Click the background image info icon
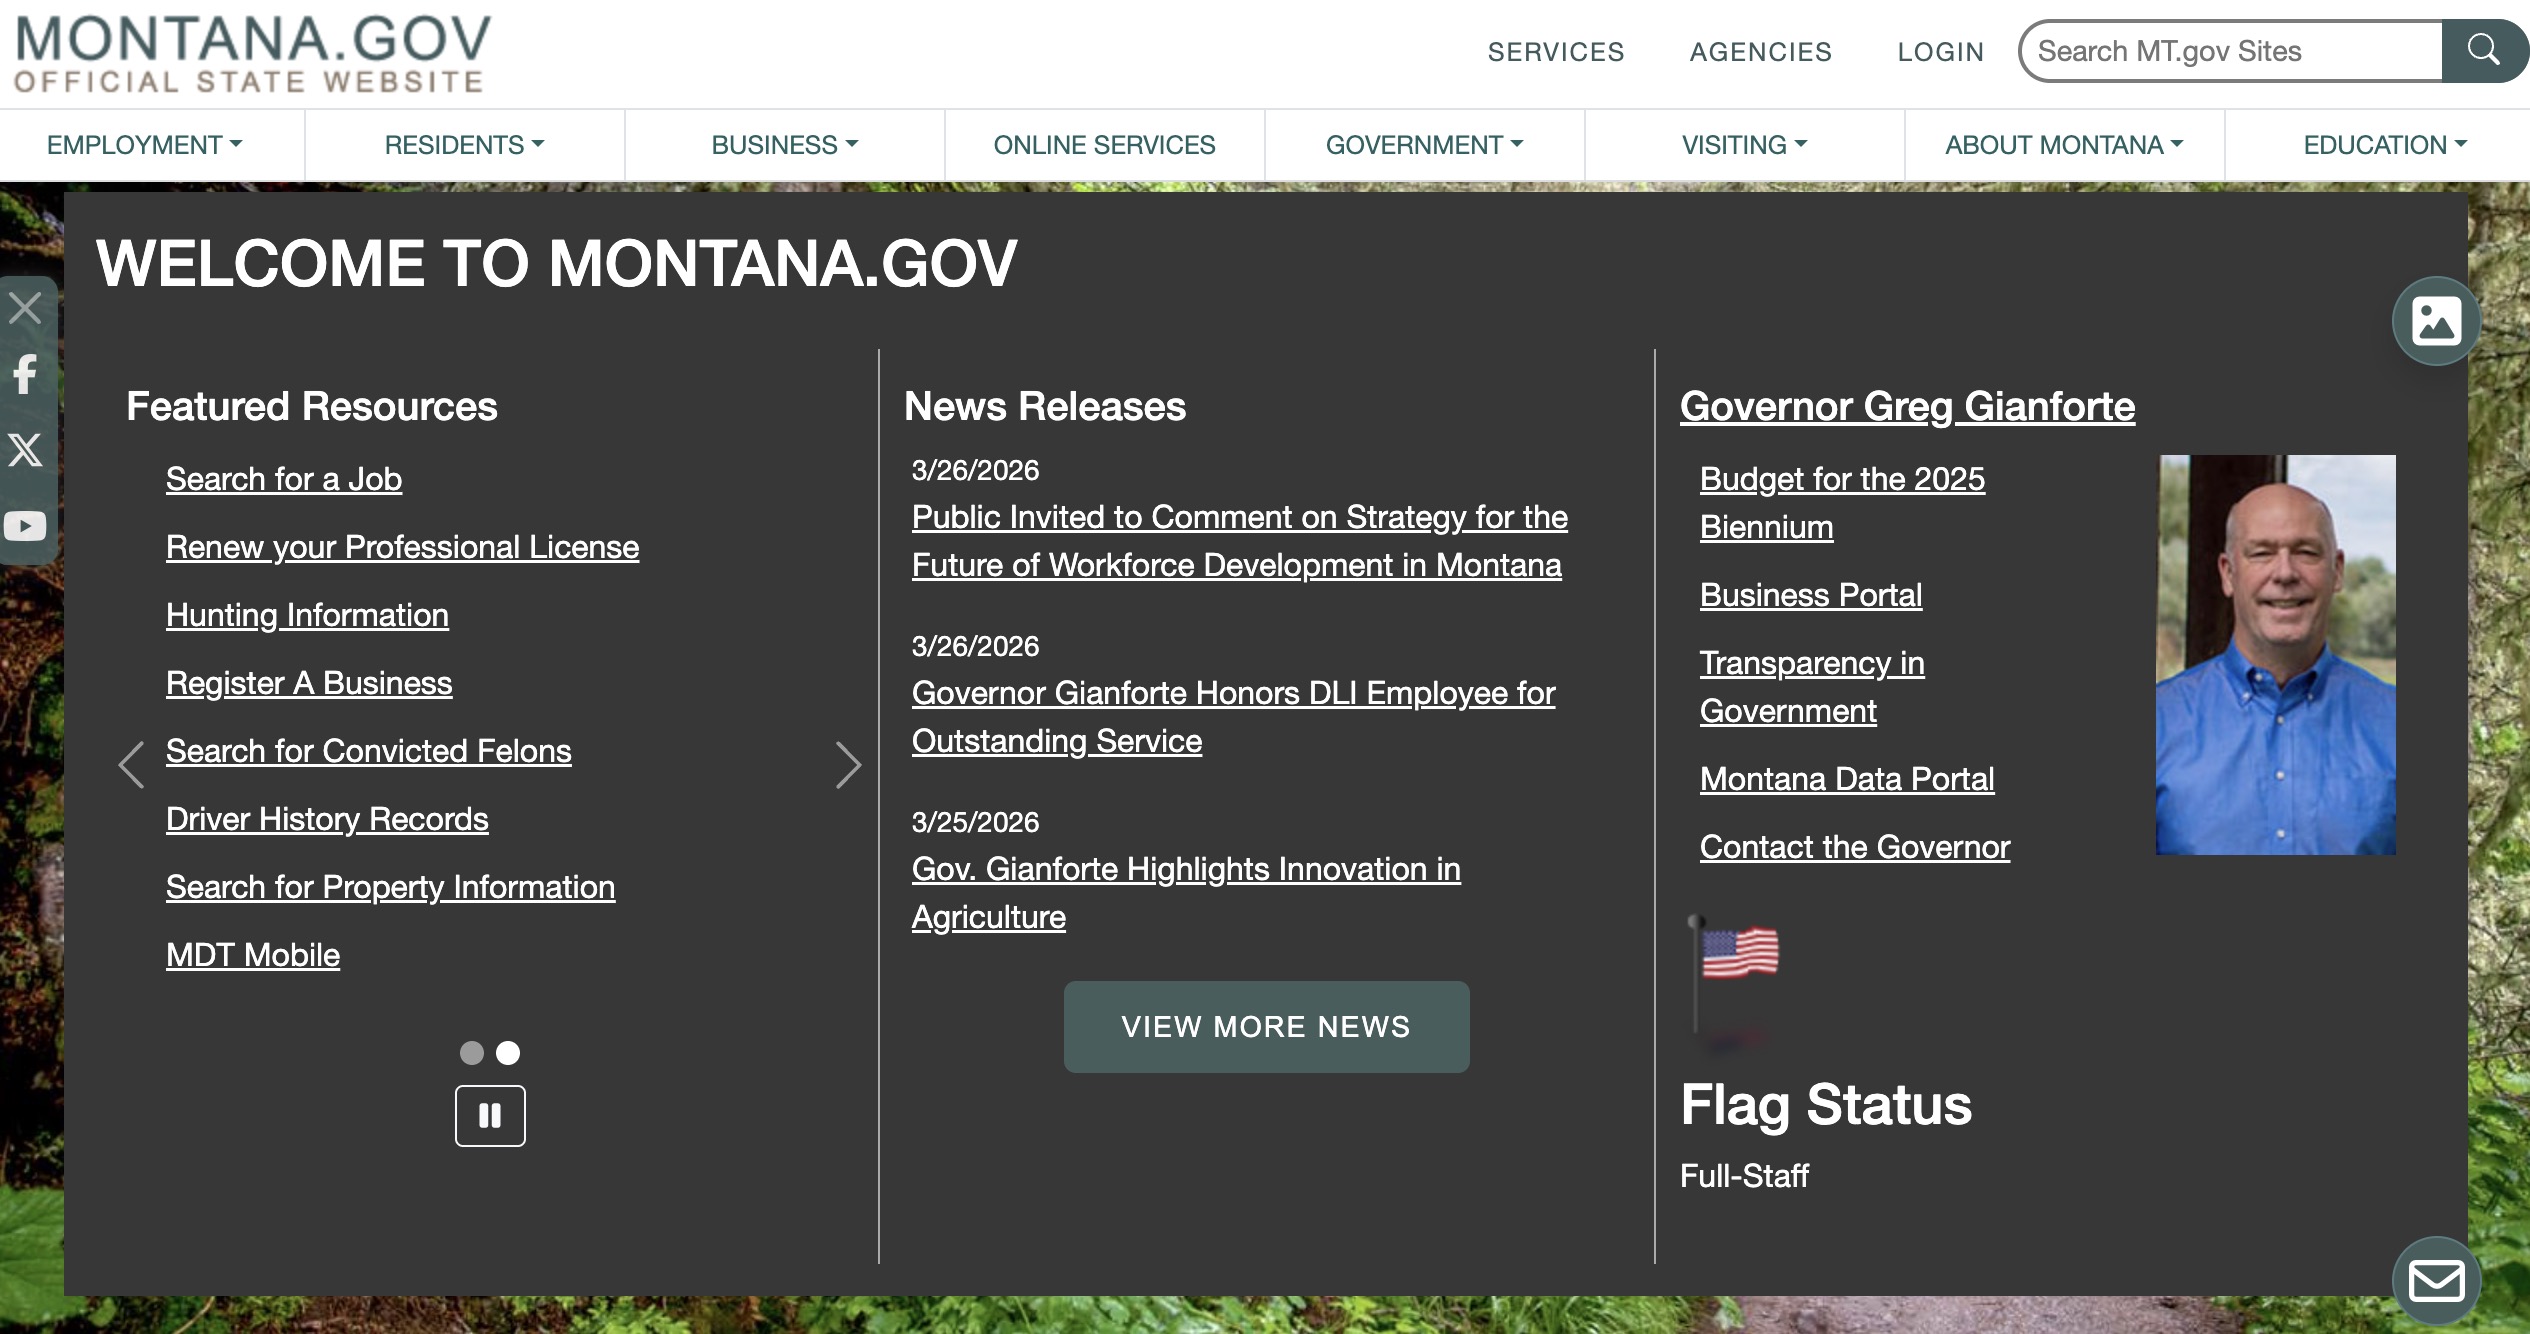2530x1334 pixels. 2436,320
